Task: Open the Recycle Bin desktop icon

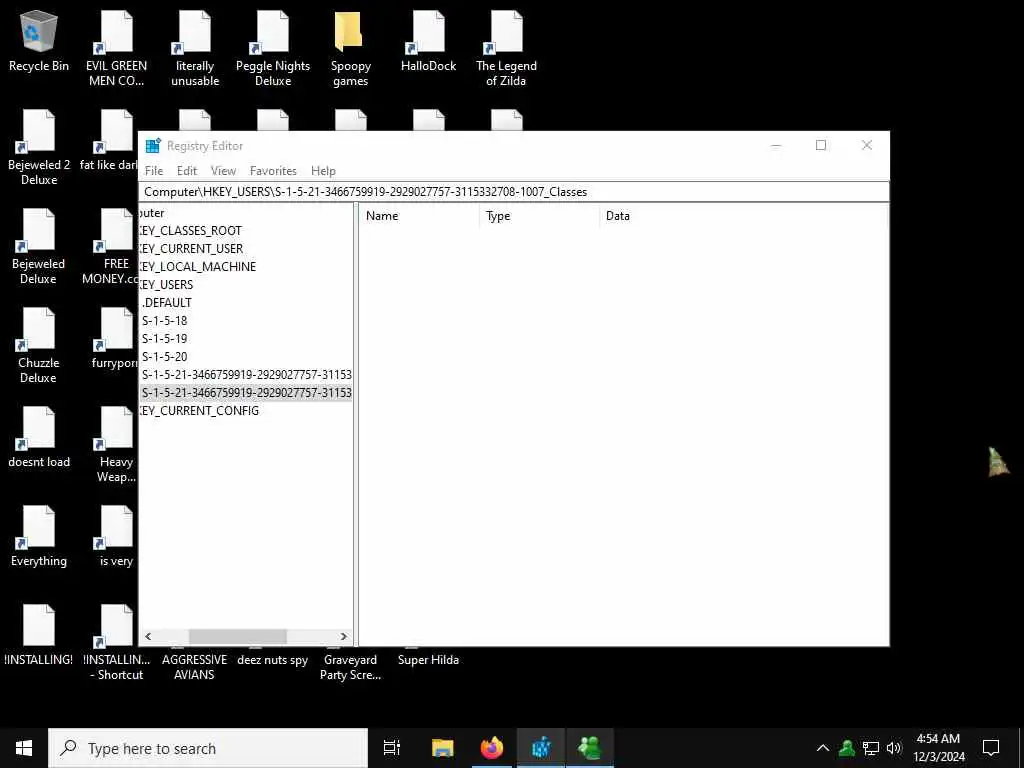Action: point(39,41)
